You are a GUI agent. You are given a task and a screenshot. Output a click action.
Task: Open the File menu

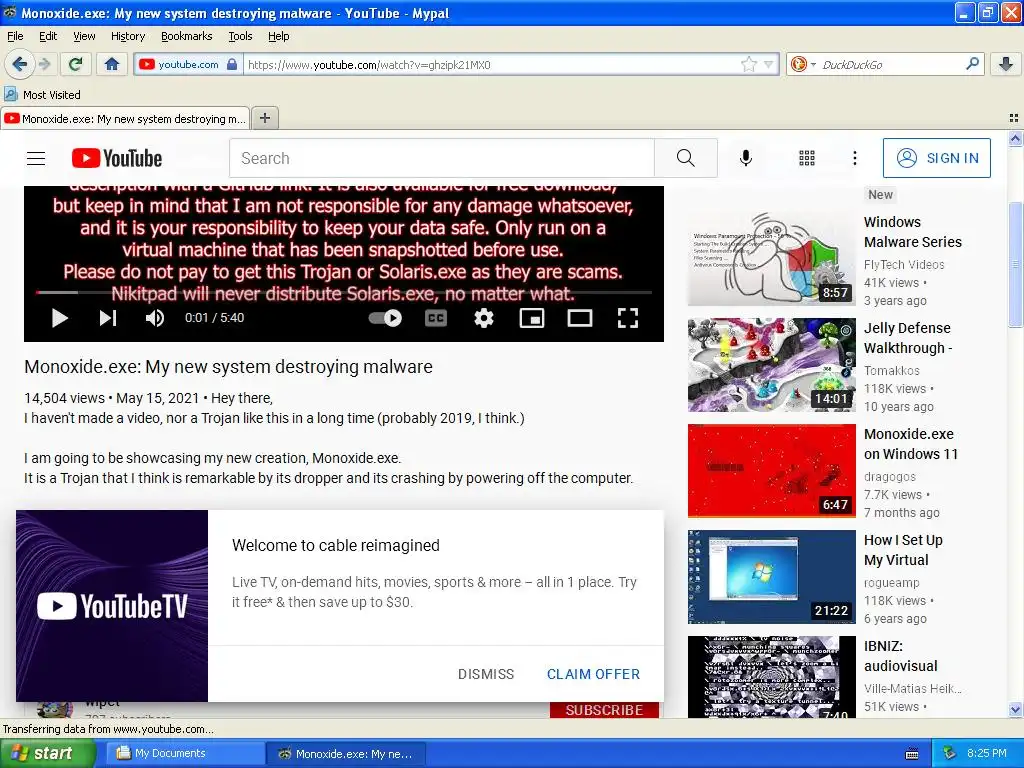click(15, 37)
